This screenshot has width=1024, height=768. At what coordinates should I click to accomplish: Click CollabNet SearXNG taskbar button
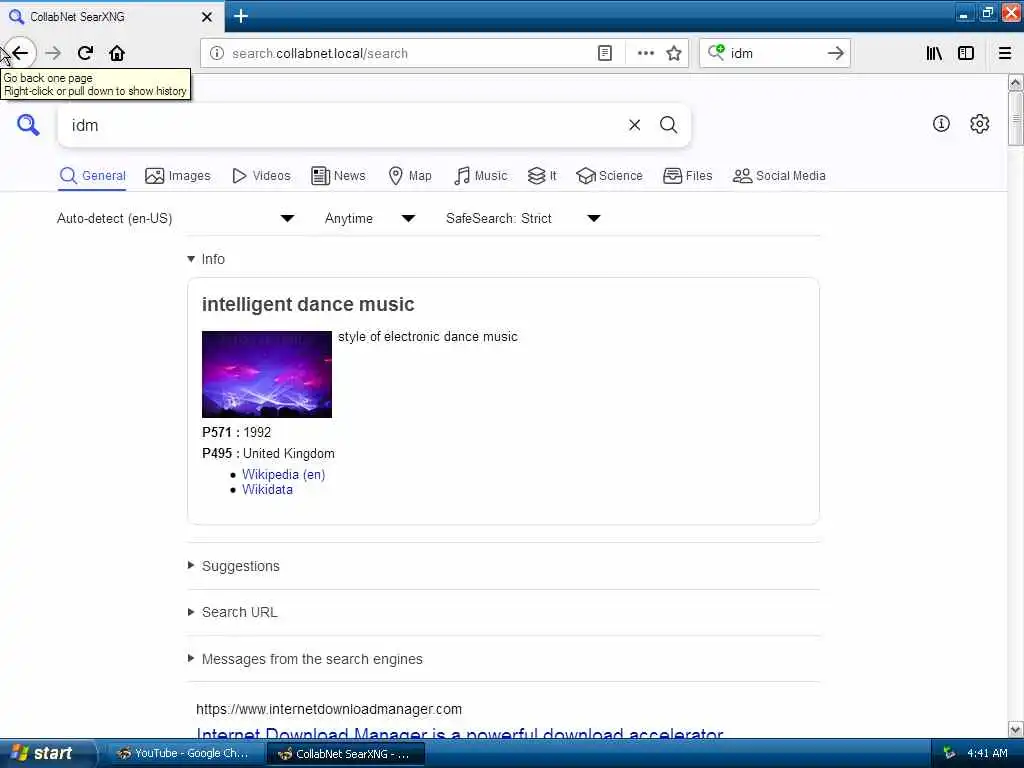tap(345, 754)
